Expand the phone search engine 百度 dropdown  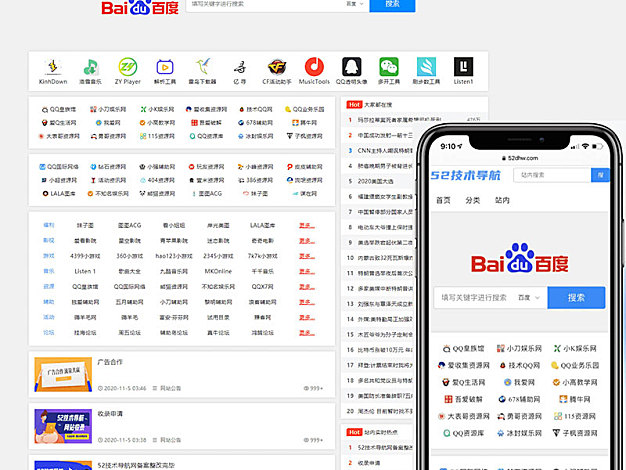[x=529, y=297]
